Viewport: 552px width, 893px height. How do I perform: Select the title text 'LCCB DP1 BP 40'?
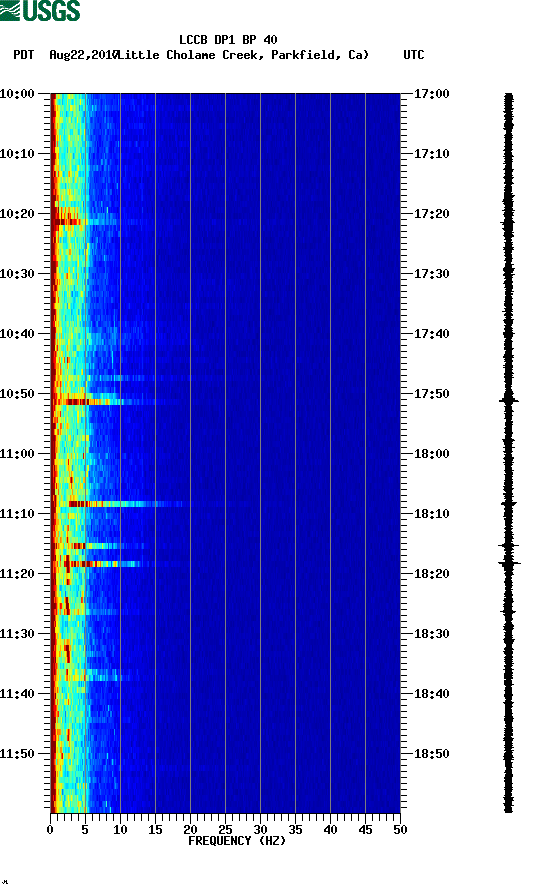click(228, 40)
